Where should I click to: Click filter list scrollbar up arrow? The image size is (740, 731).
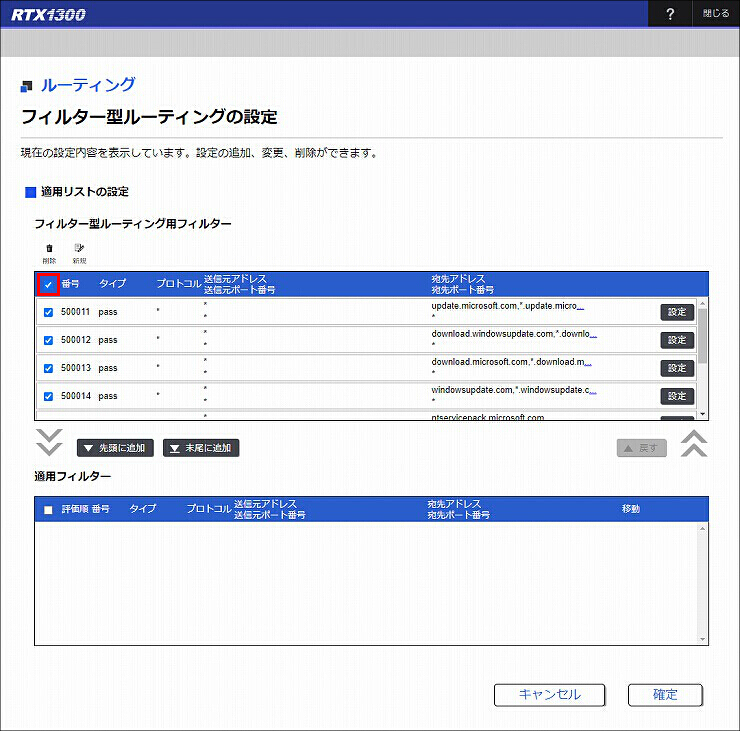(703, 303)
